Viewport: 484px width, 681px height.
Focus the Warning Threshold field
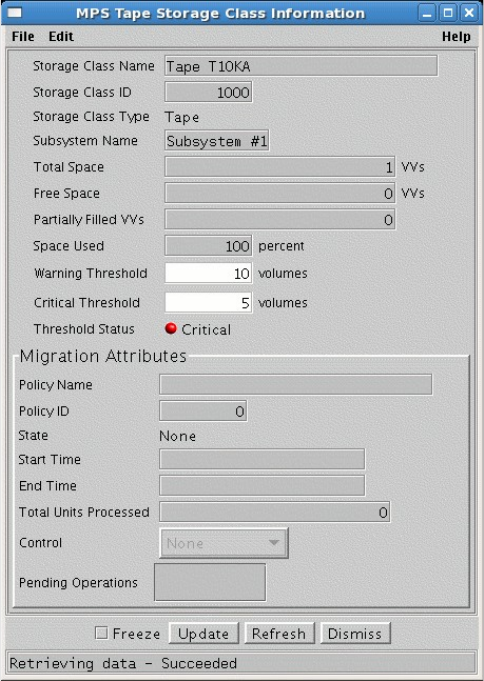(x=208, y=273)
